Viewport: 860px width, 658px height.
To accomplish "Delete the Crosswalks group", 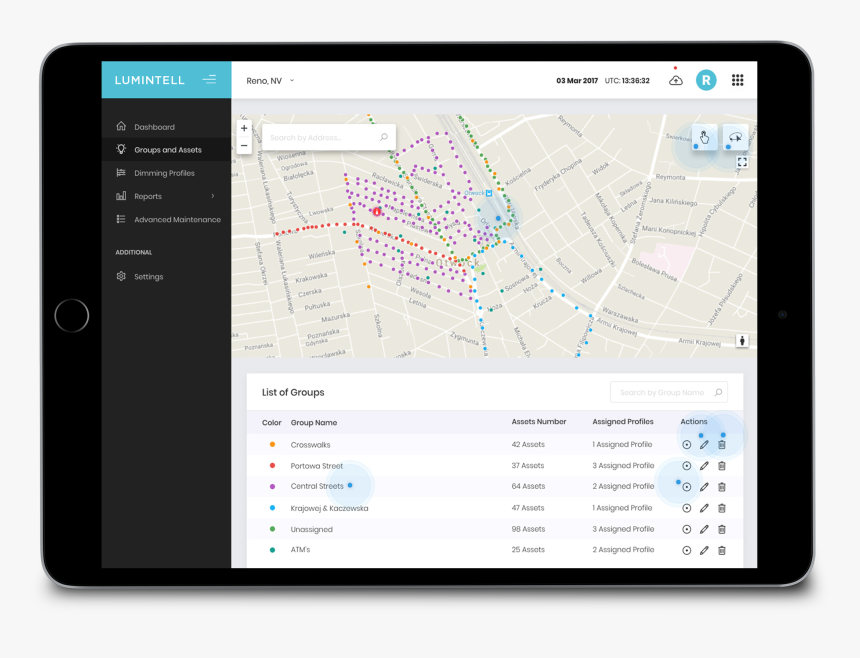I will click(722, 445).
